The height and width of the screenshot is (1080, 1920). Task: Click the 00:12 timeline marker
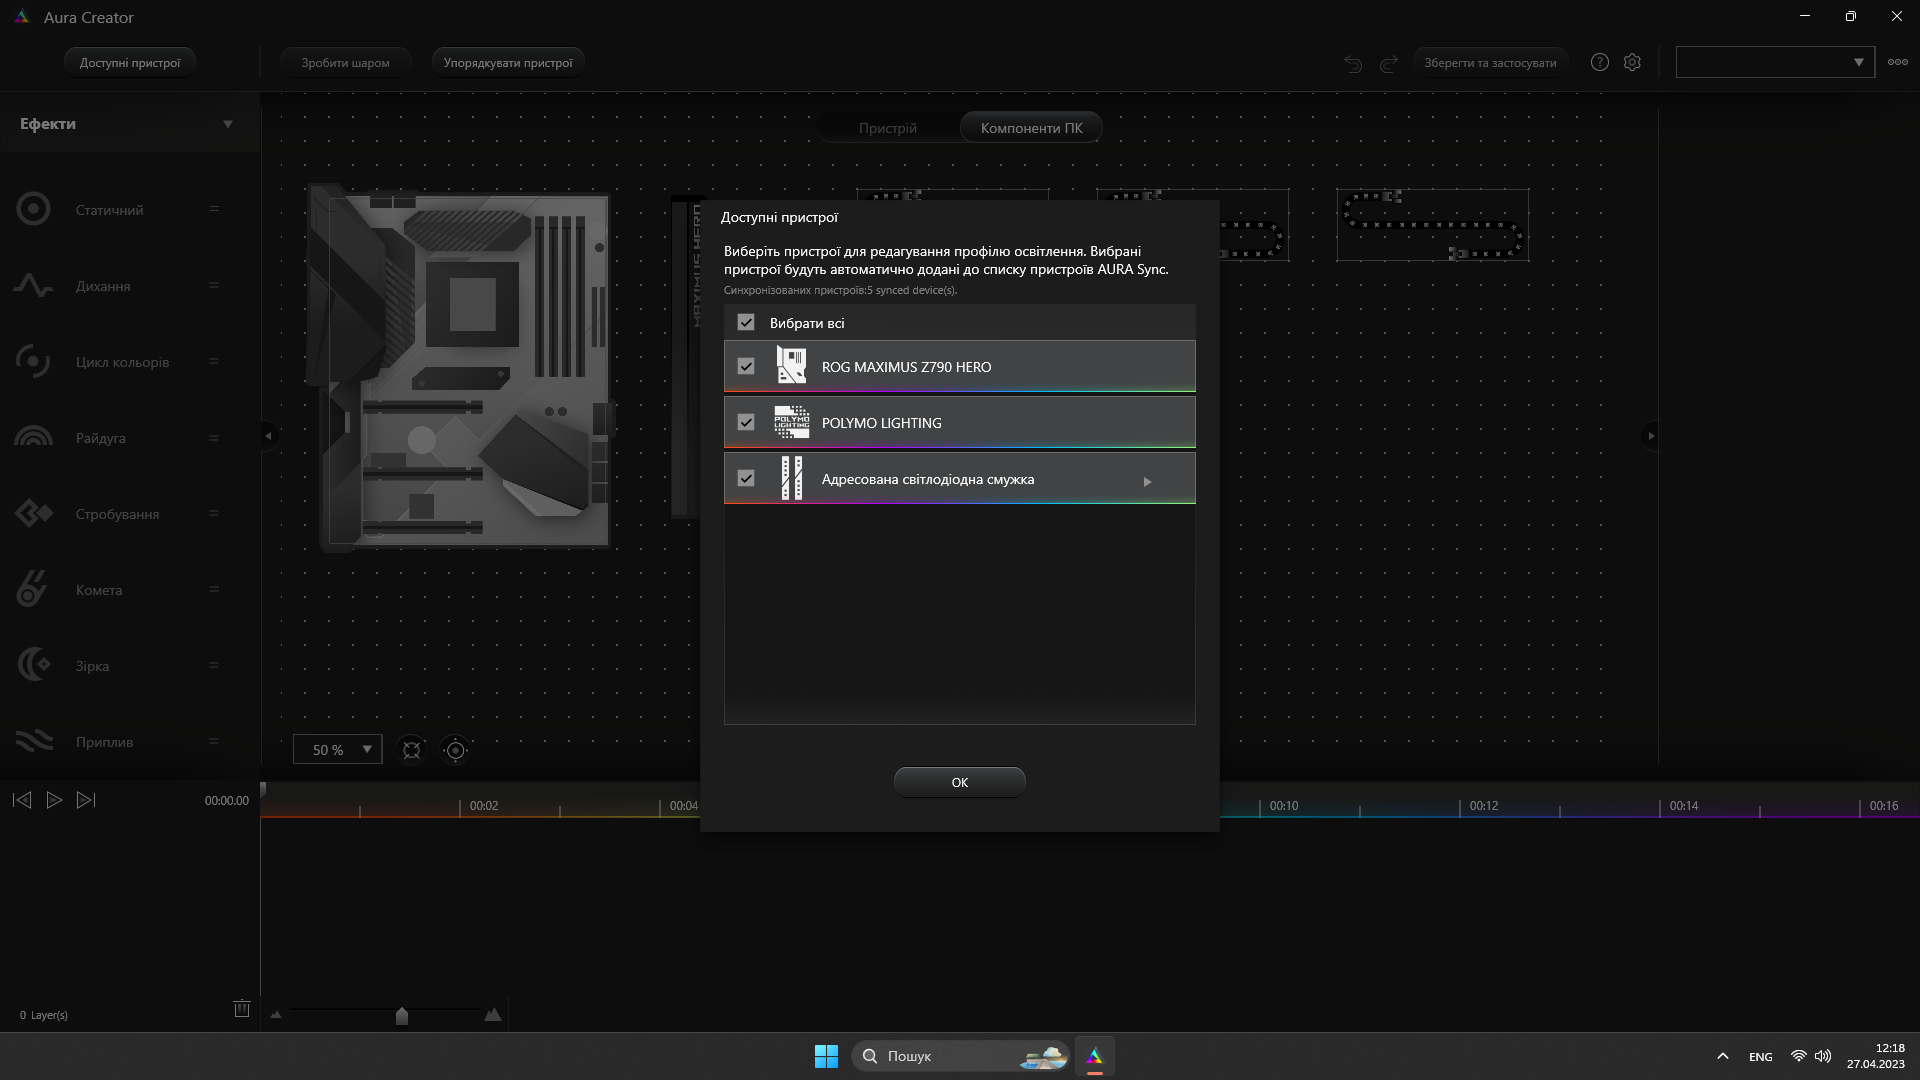pos(1484,806)
